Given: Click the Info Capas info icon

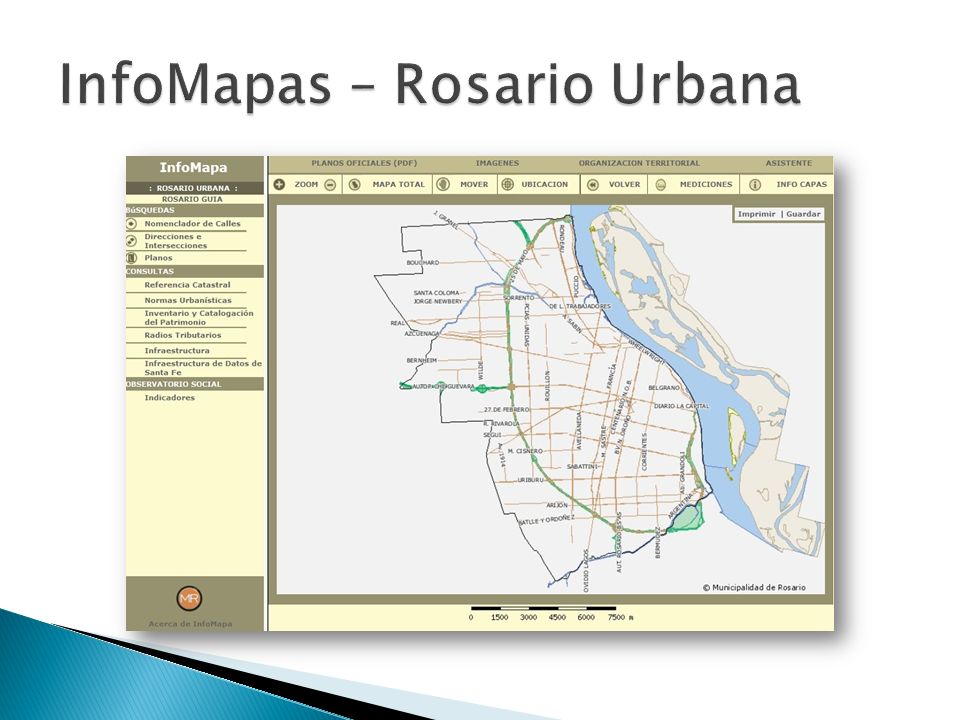Looking at the screenshot, I should pyautogui.click(x=755, y=184).
